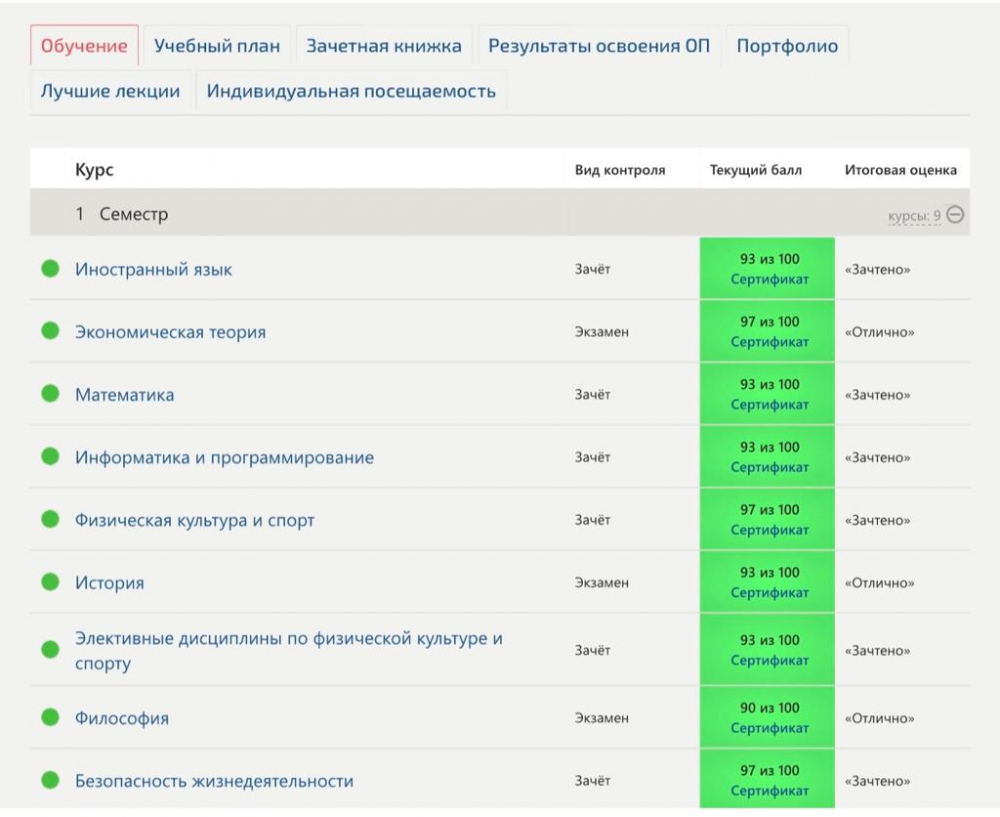The height and width of the screenshot is (817, 1000).
Task: Open the Физическая культура и спорт course
Action: click(195, 520)
